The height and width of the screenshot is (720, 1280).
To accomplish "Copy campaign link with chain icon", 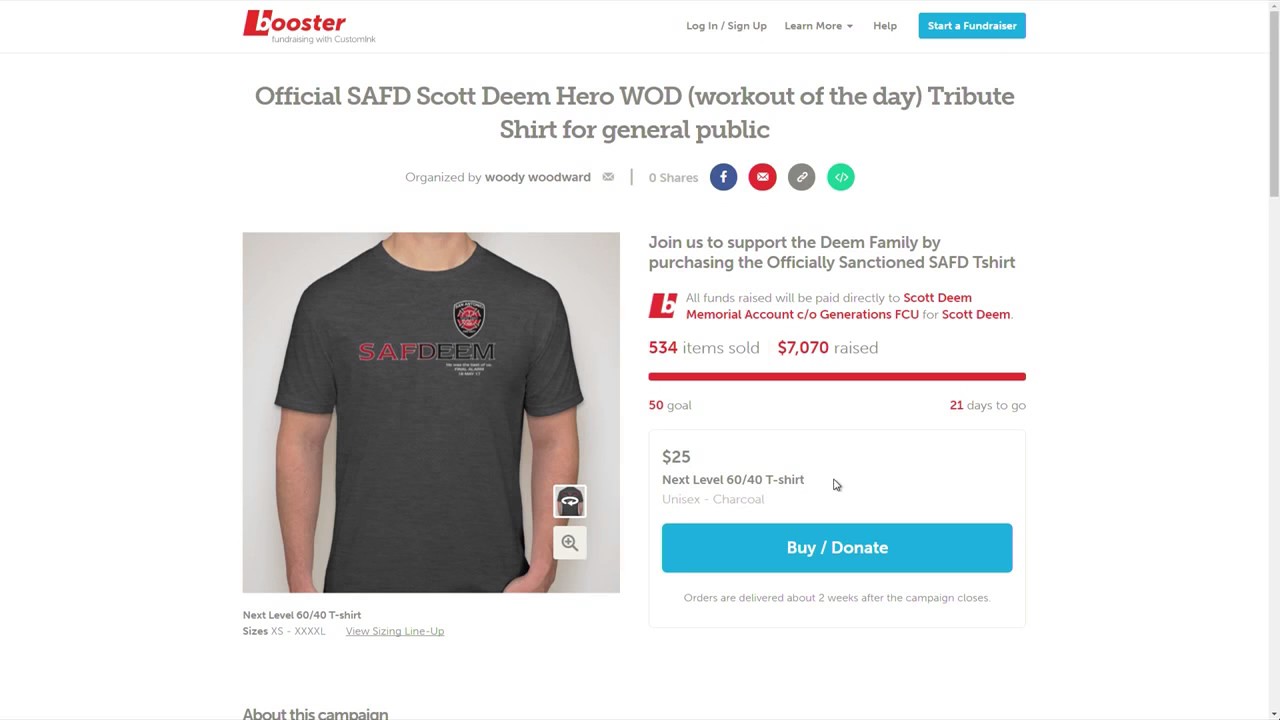I will pyautogui.click(x=801, y=177).
